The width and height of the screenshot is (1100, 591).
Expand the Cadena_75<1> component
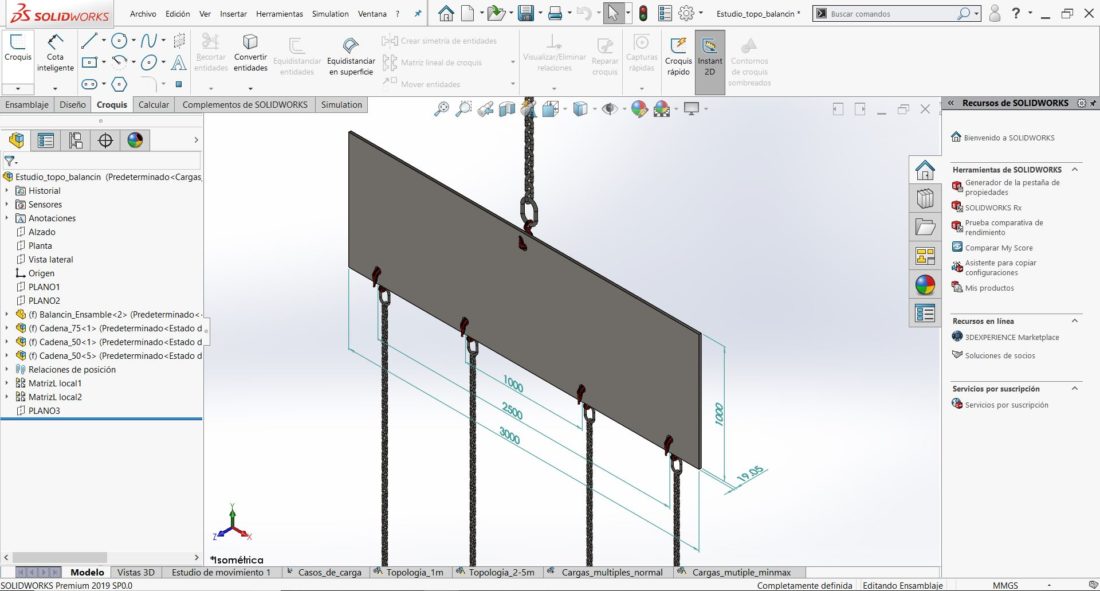(x=7, y=328)
